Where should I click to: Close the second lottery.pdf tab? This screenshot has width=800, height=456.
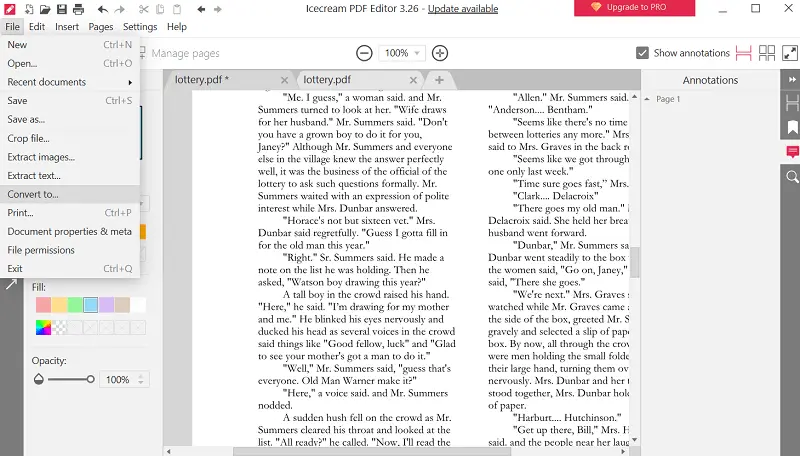[x=413, y=80]
